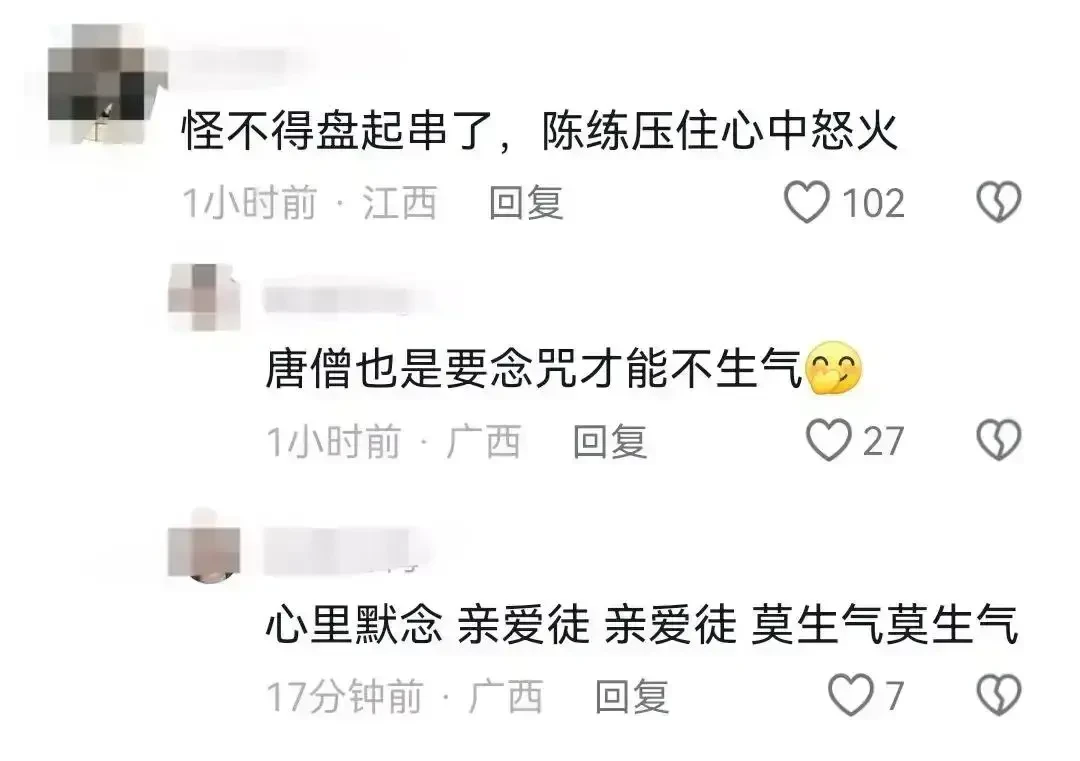Like the 心里默念 reply via its heart icon
1080x761 pixels.
point(851,696)
